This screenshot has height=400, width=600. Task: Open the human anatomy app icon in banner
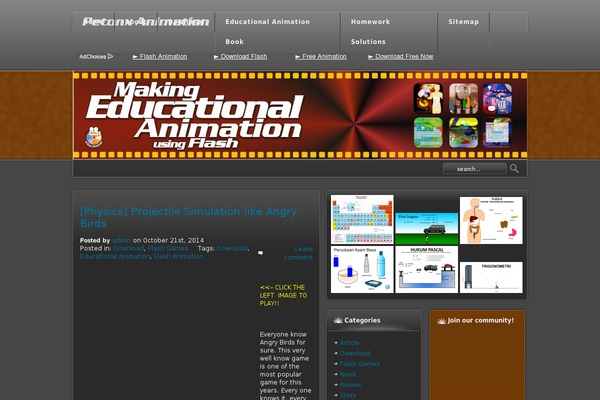428,99
